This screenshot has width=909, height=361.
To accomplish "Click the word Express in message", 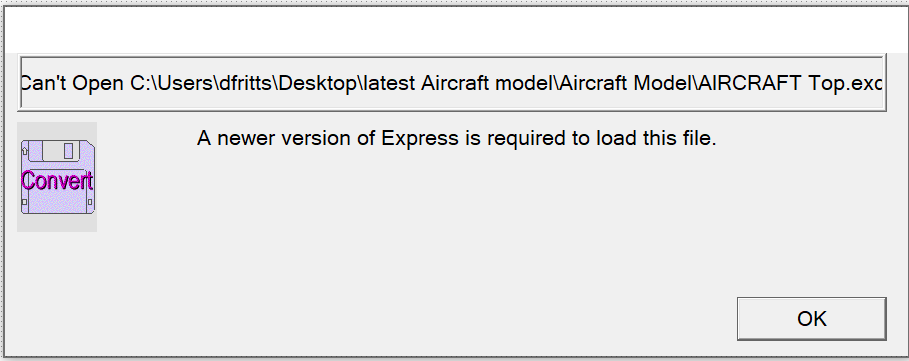I will [419, 138].
